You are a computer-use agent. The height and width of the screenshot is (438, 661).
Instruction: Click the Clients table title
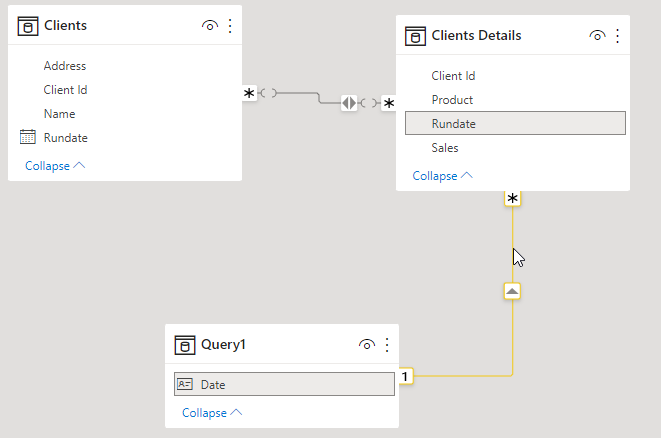[65, 25]
